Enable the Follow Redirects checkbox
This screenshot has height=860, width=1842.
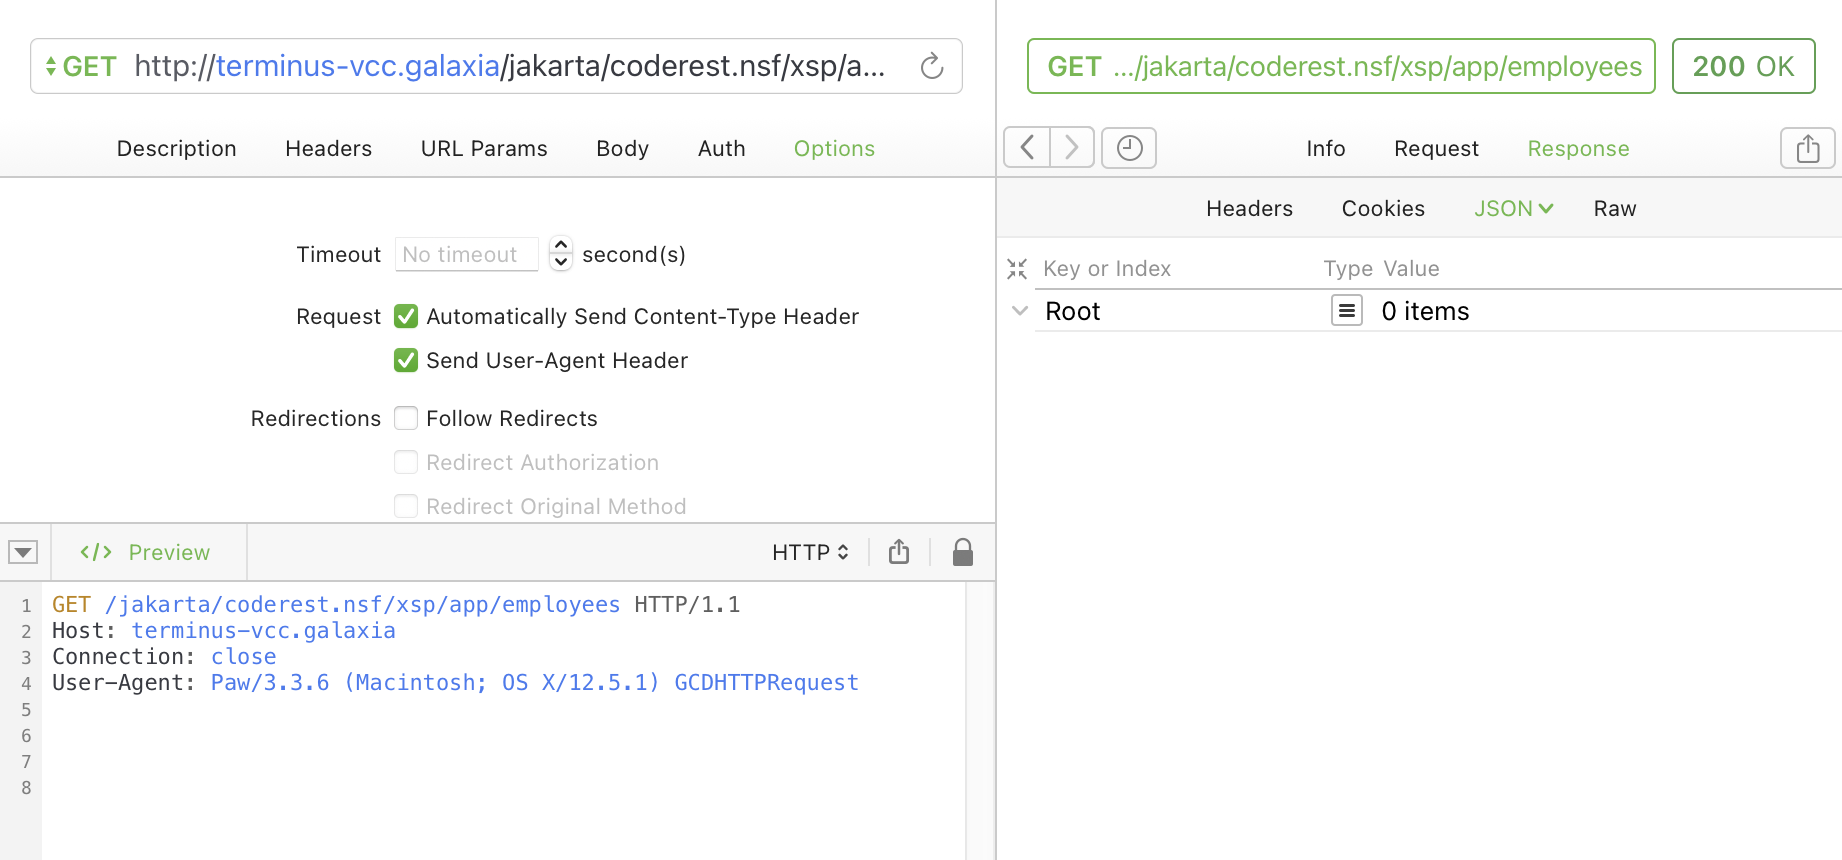(x=406, y=419)
